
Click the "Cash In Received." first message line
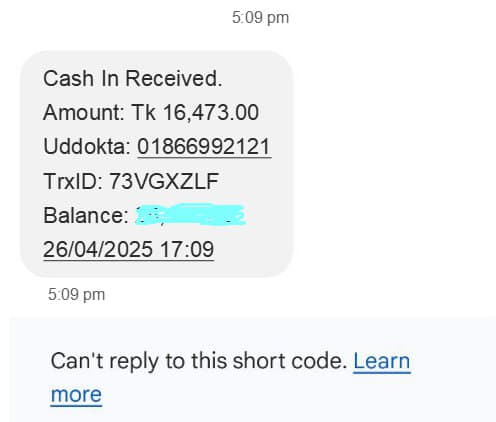(x=133, y=78)
